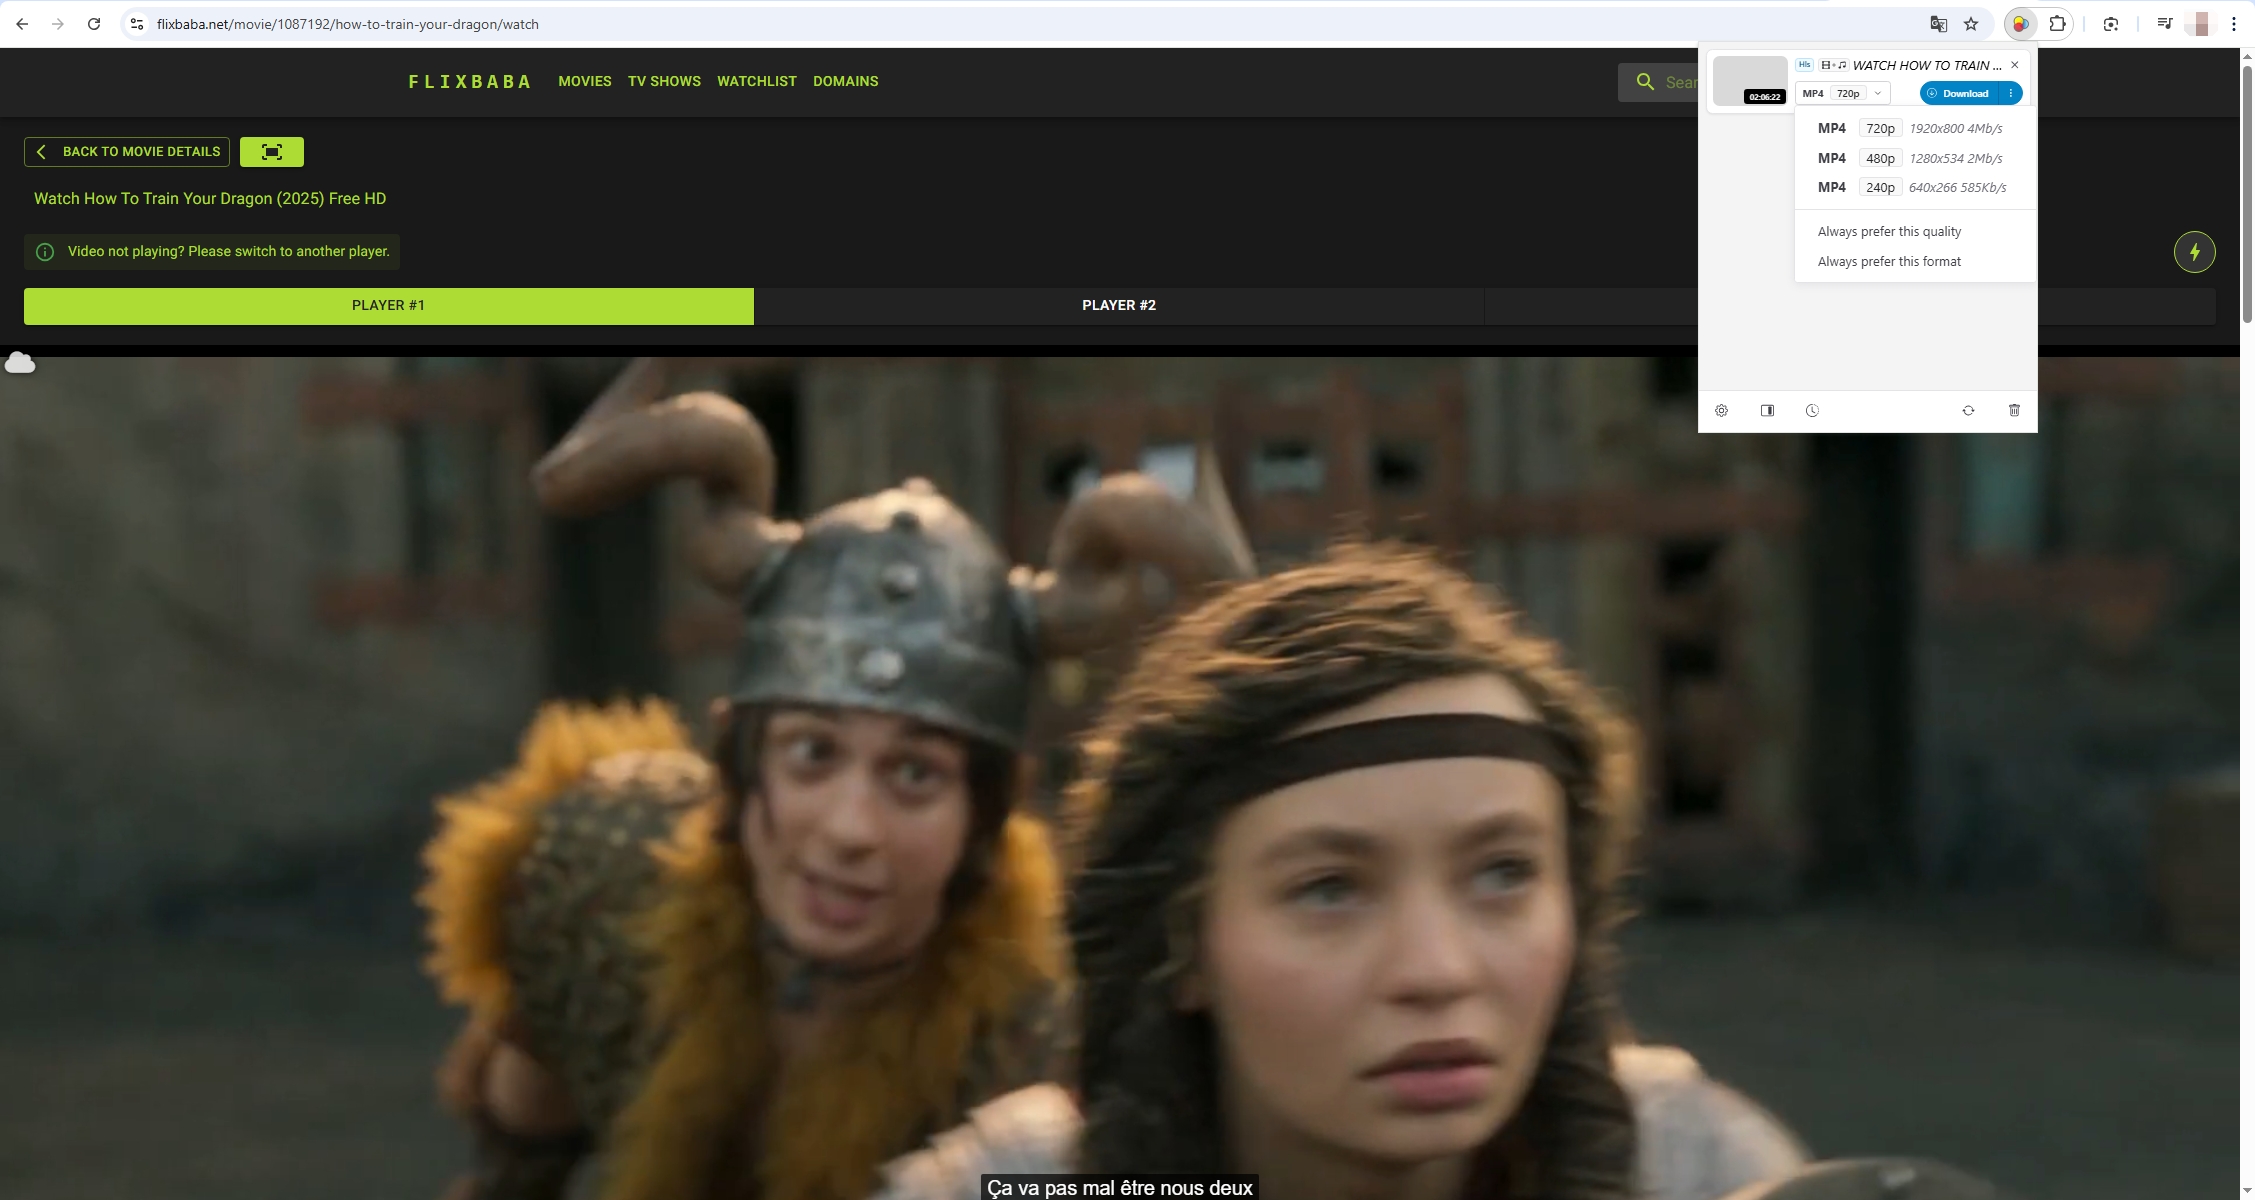Reload the Flixbaba page
The image size is (2255, 1200).
click(94, 24)
